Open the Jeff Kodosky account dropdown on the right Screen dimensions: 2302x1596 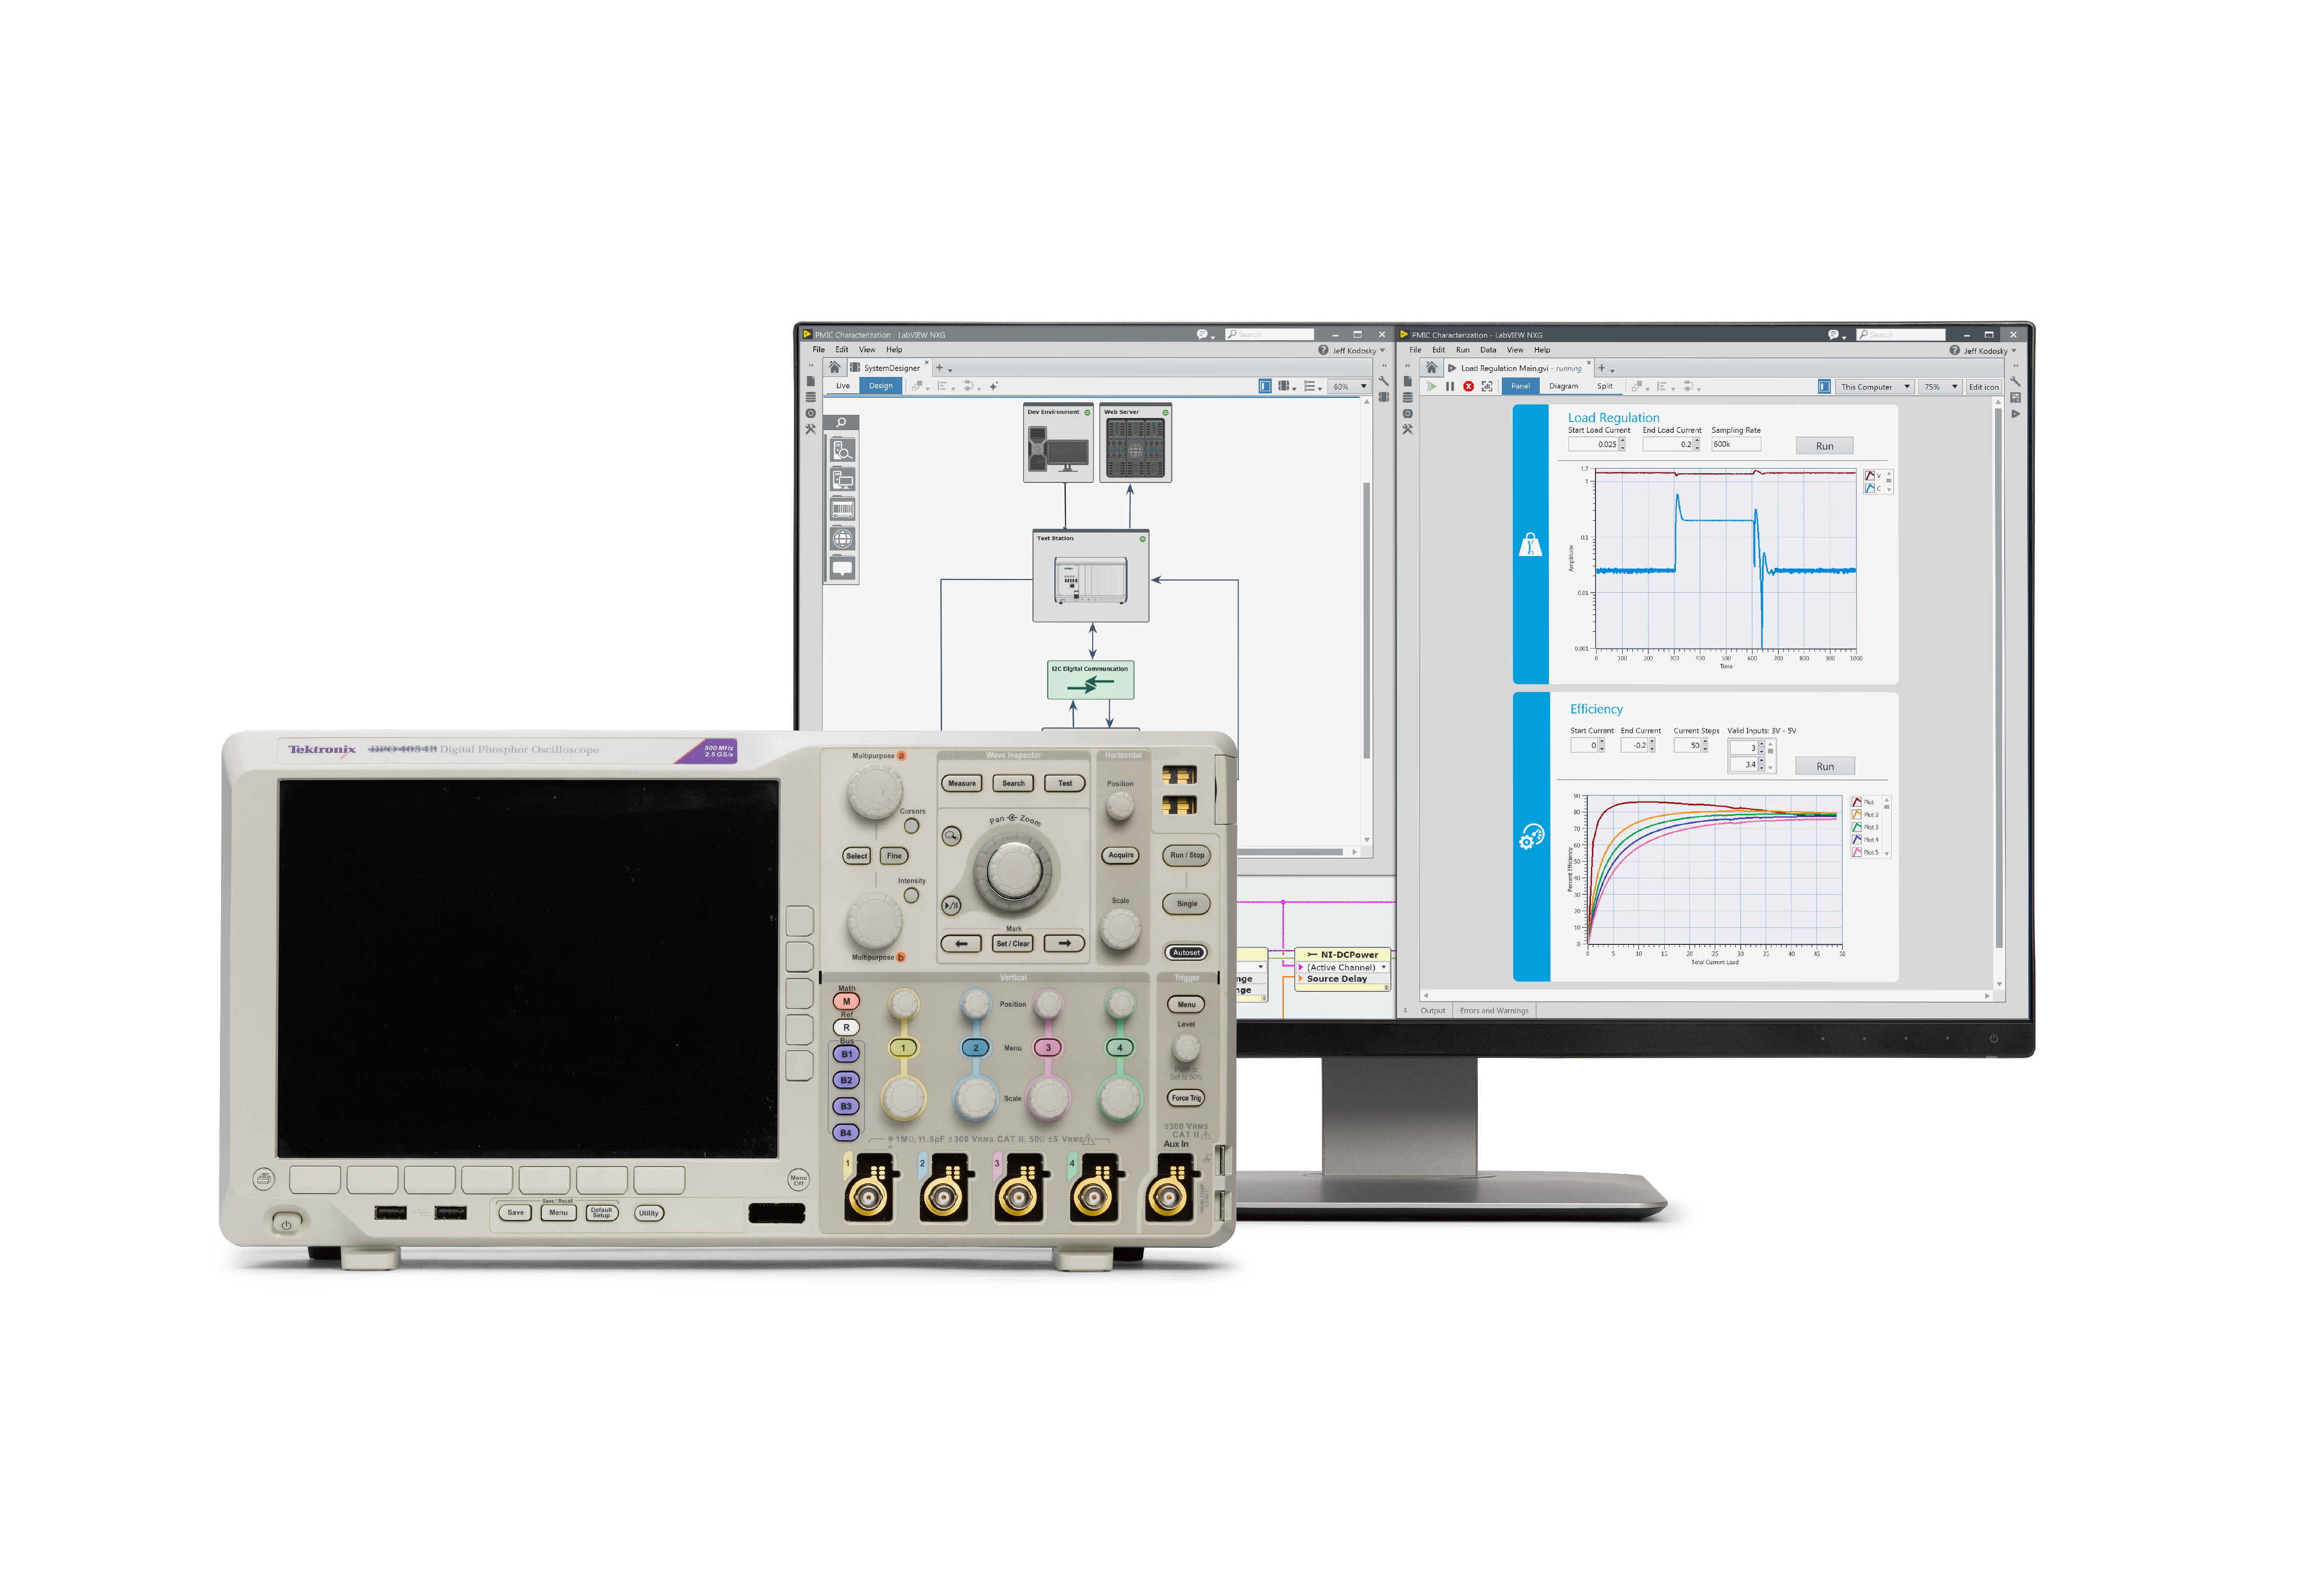point(1989,351)
